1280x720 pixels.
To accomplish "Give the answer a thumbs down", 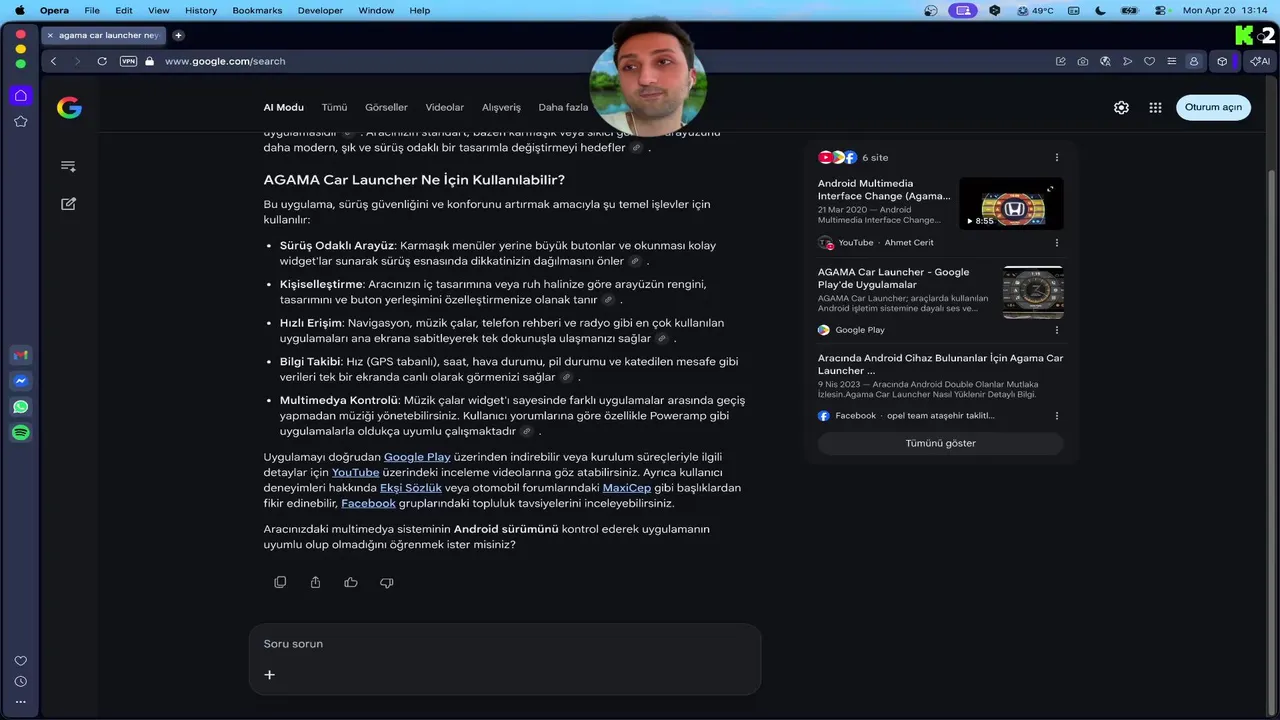I will click(x=387, y=582).
